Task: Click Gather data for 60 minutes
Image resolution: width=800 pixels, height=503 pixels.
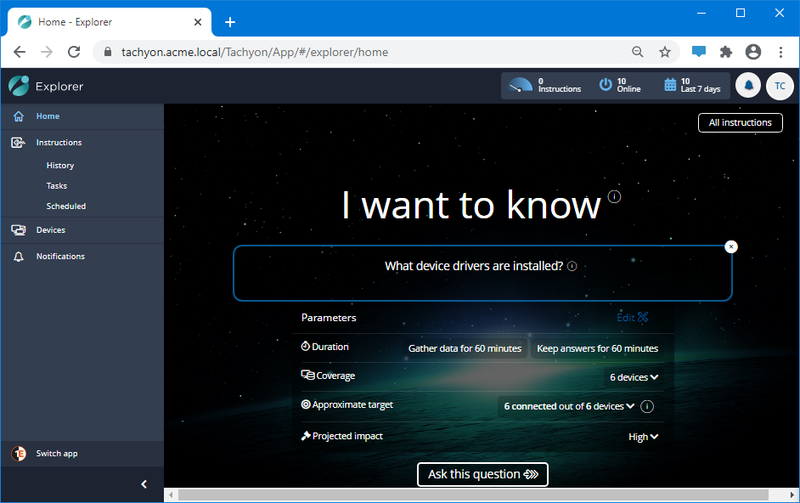Action: (x=465, y=348)
